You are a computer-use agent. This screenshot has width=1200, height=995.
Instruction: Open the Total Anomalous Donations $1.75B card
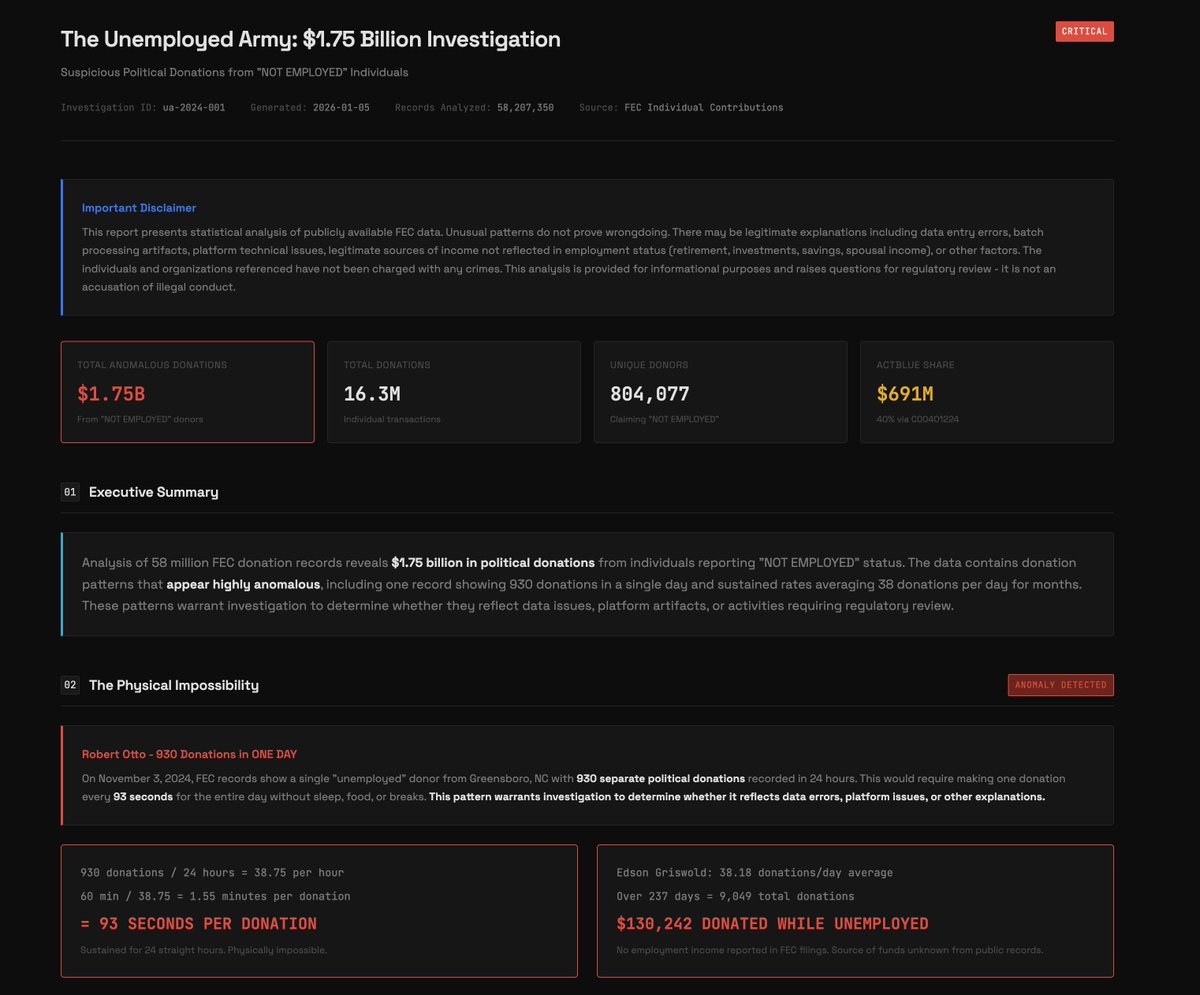188,392
